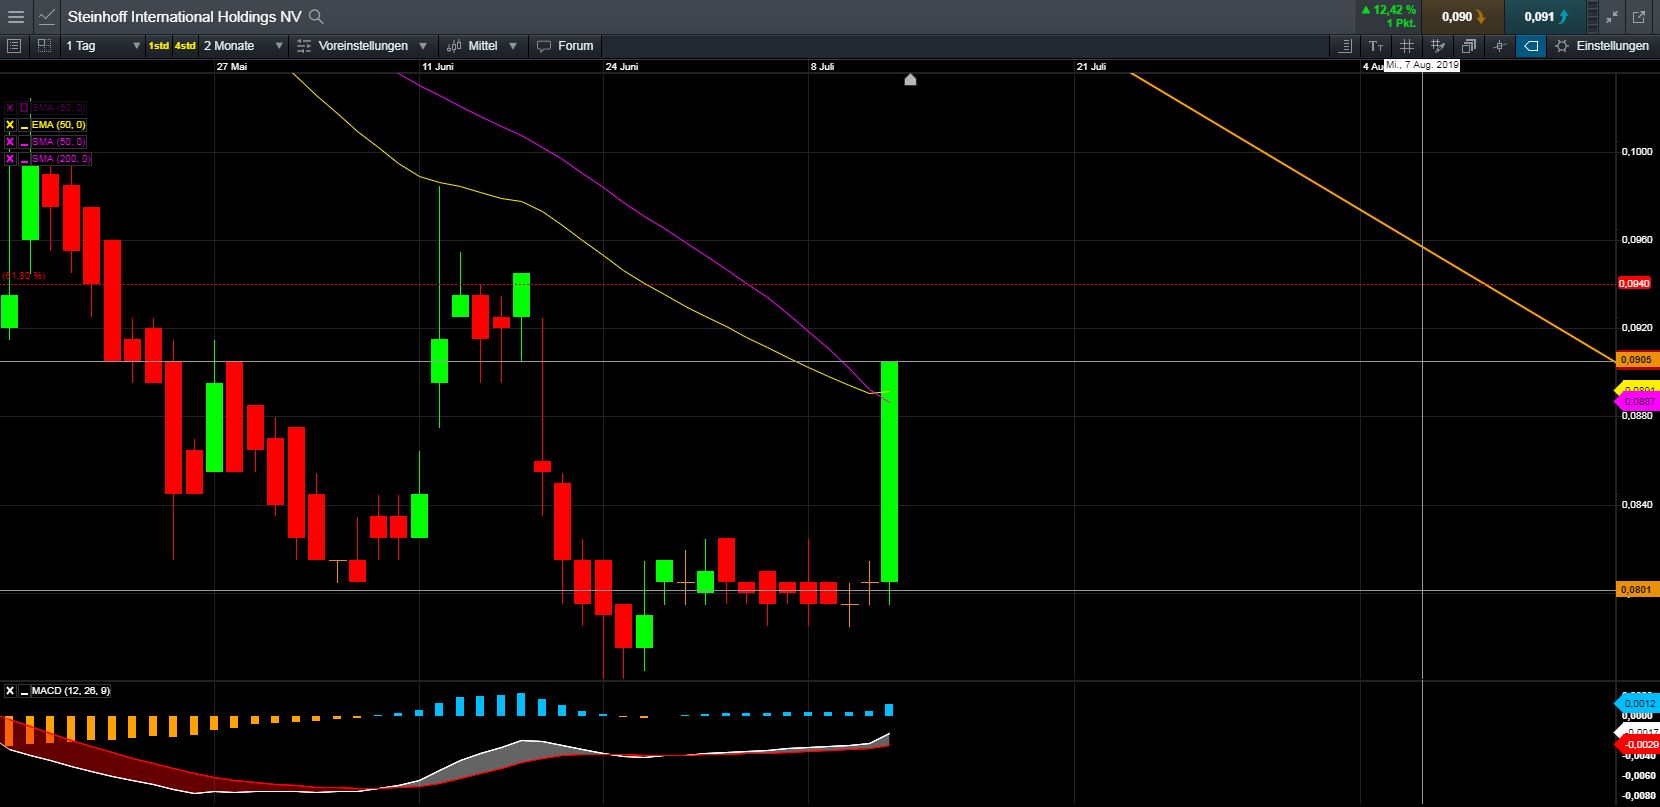Click the 11 Juni date axis label
This screenshot has width=1660, height=807.
(438, 67)
